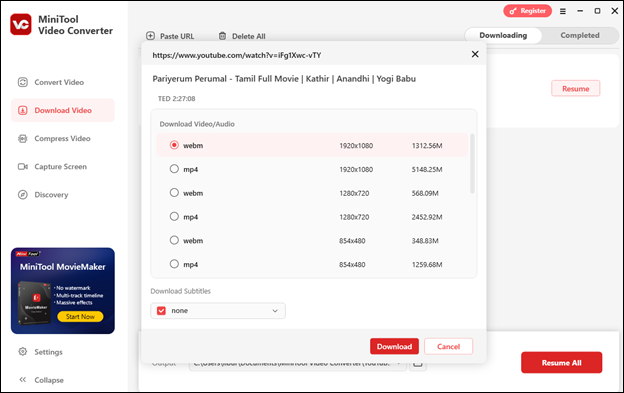The height and width of the screenshot is (393, 624).
Task: Click the Capture Screen camera icon
Action: [23, 166]
